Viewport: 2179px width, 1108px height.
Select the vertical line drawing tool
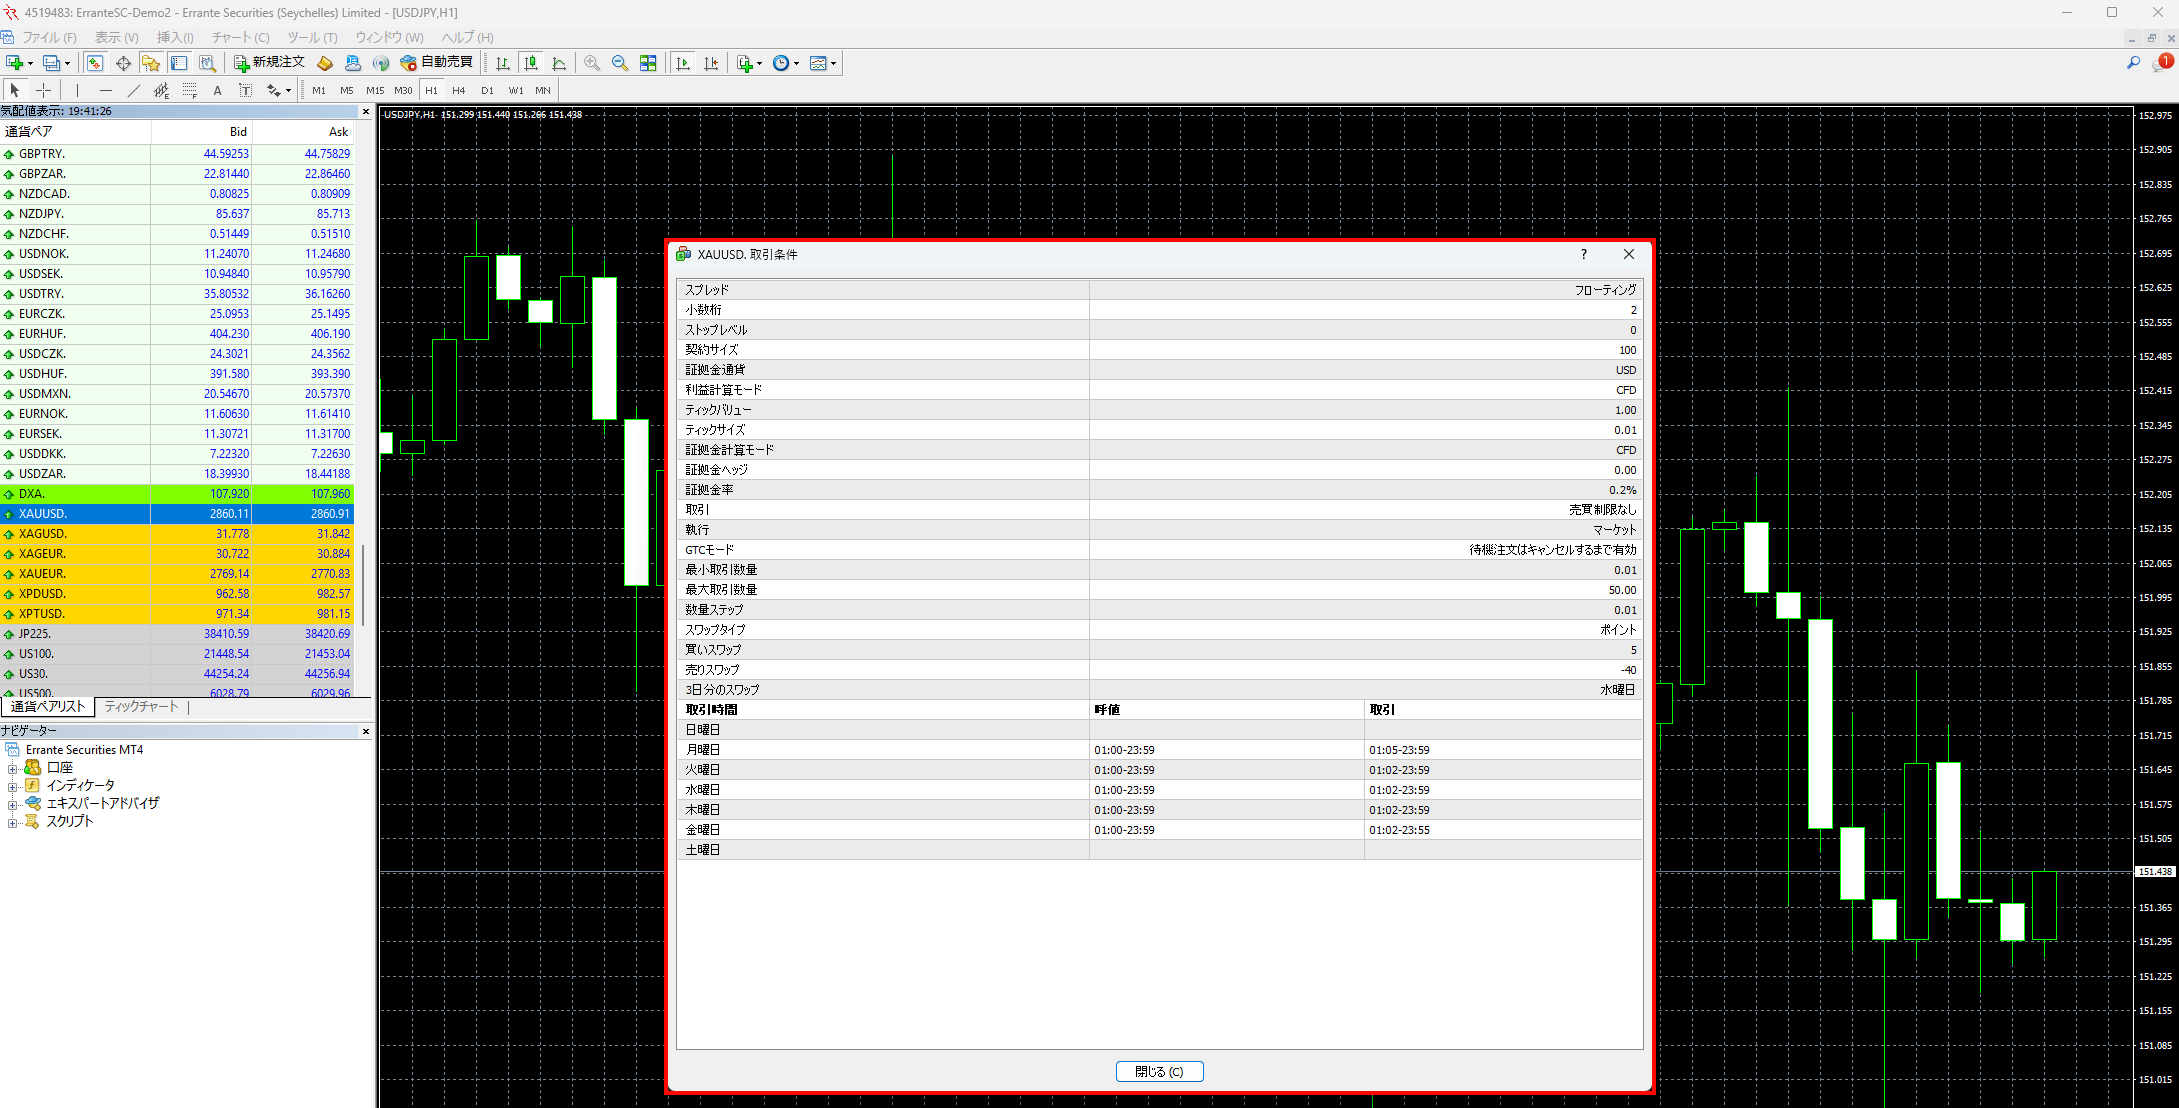tap(77, 90)
